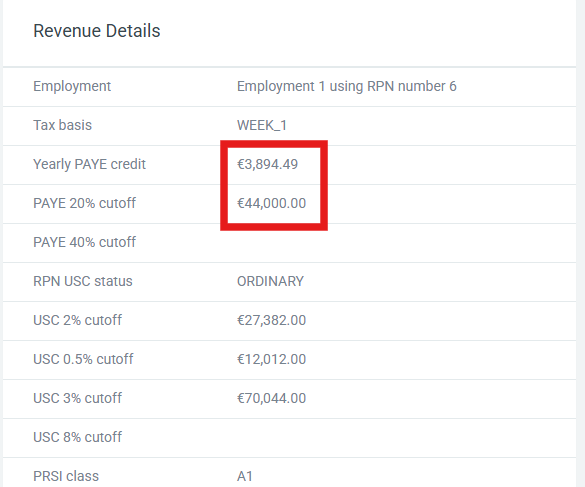Click Employment 1 using RPN number 6
This screenshot has height=487, width=585.
click(347, 86)
